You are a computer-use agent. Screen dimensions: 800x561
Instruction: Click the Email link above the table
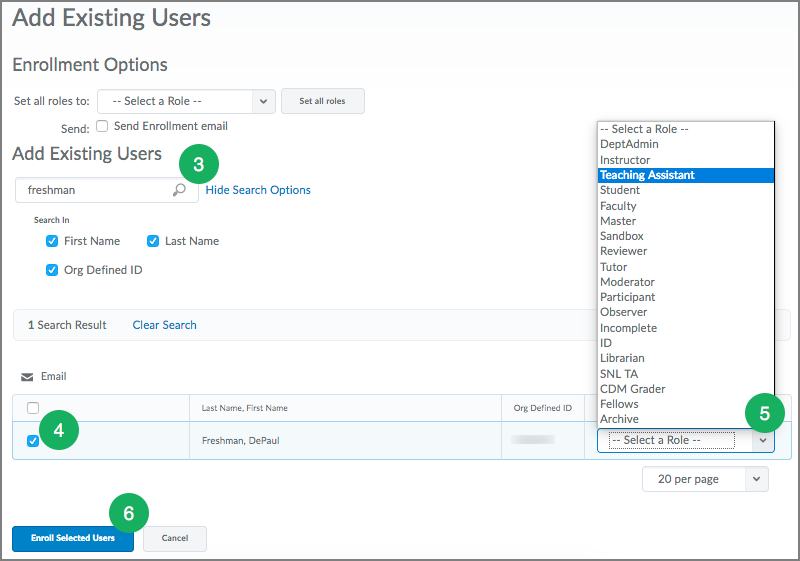click(x=54, y=376)
